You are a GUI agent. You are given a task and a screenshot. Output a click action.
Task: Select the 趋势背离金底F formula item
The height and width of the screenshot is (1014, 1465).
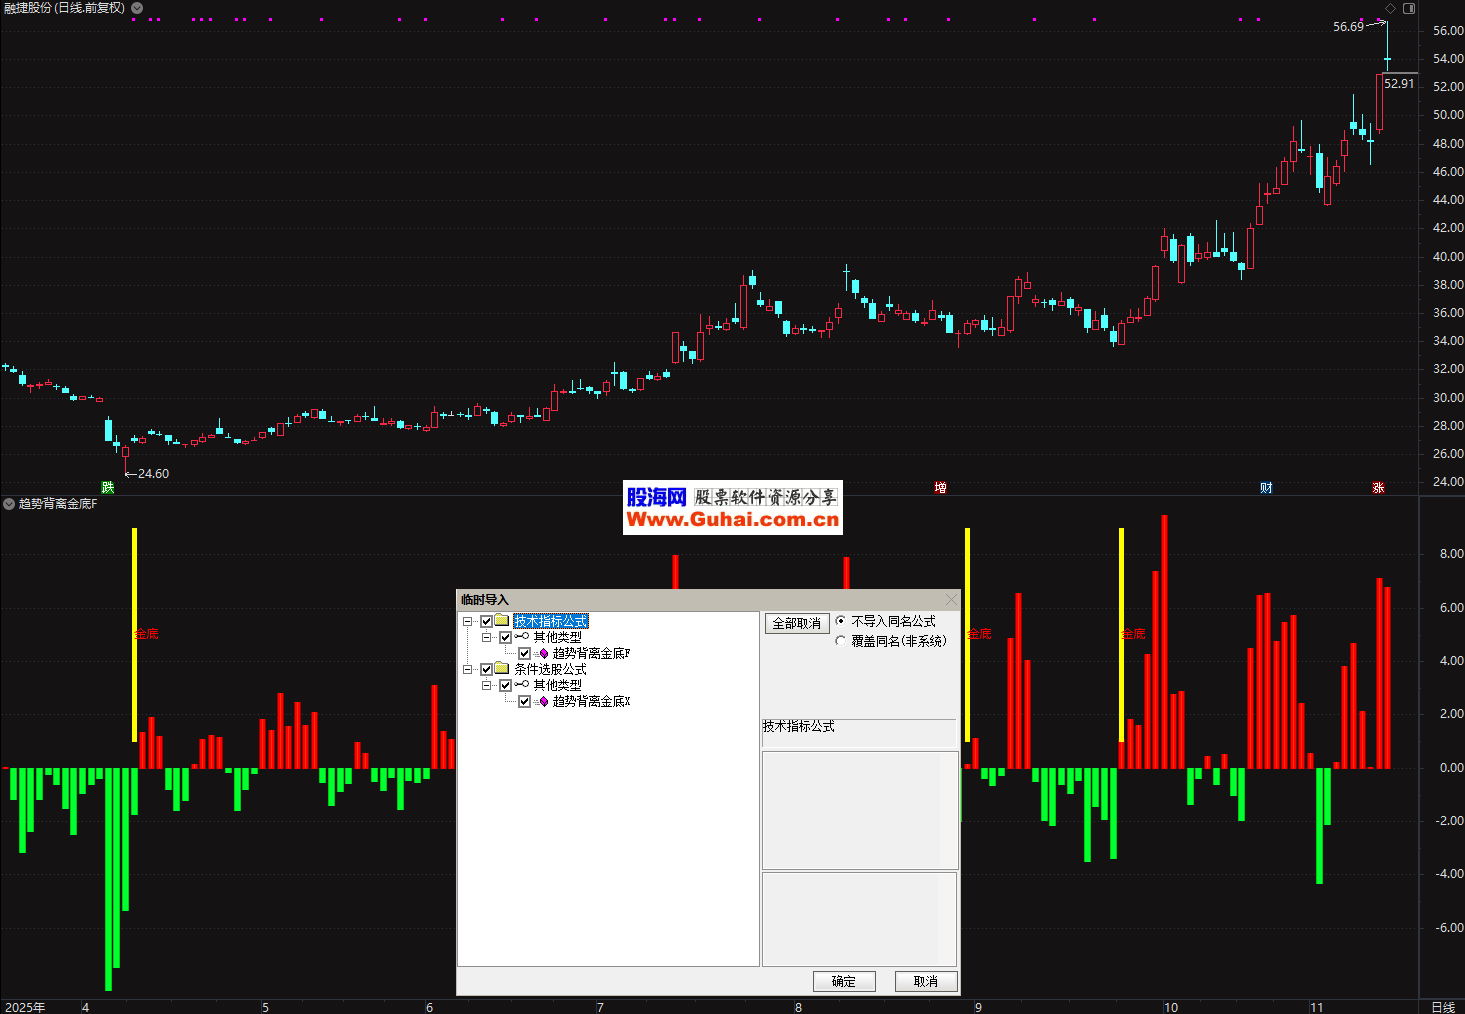tap(591, 653)
